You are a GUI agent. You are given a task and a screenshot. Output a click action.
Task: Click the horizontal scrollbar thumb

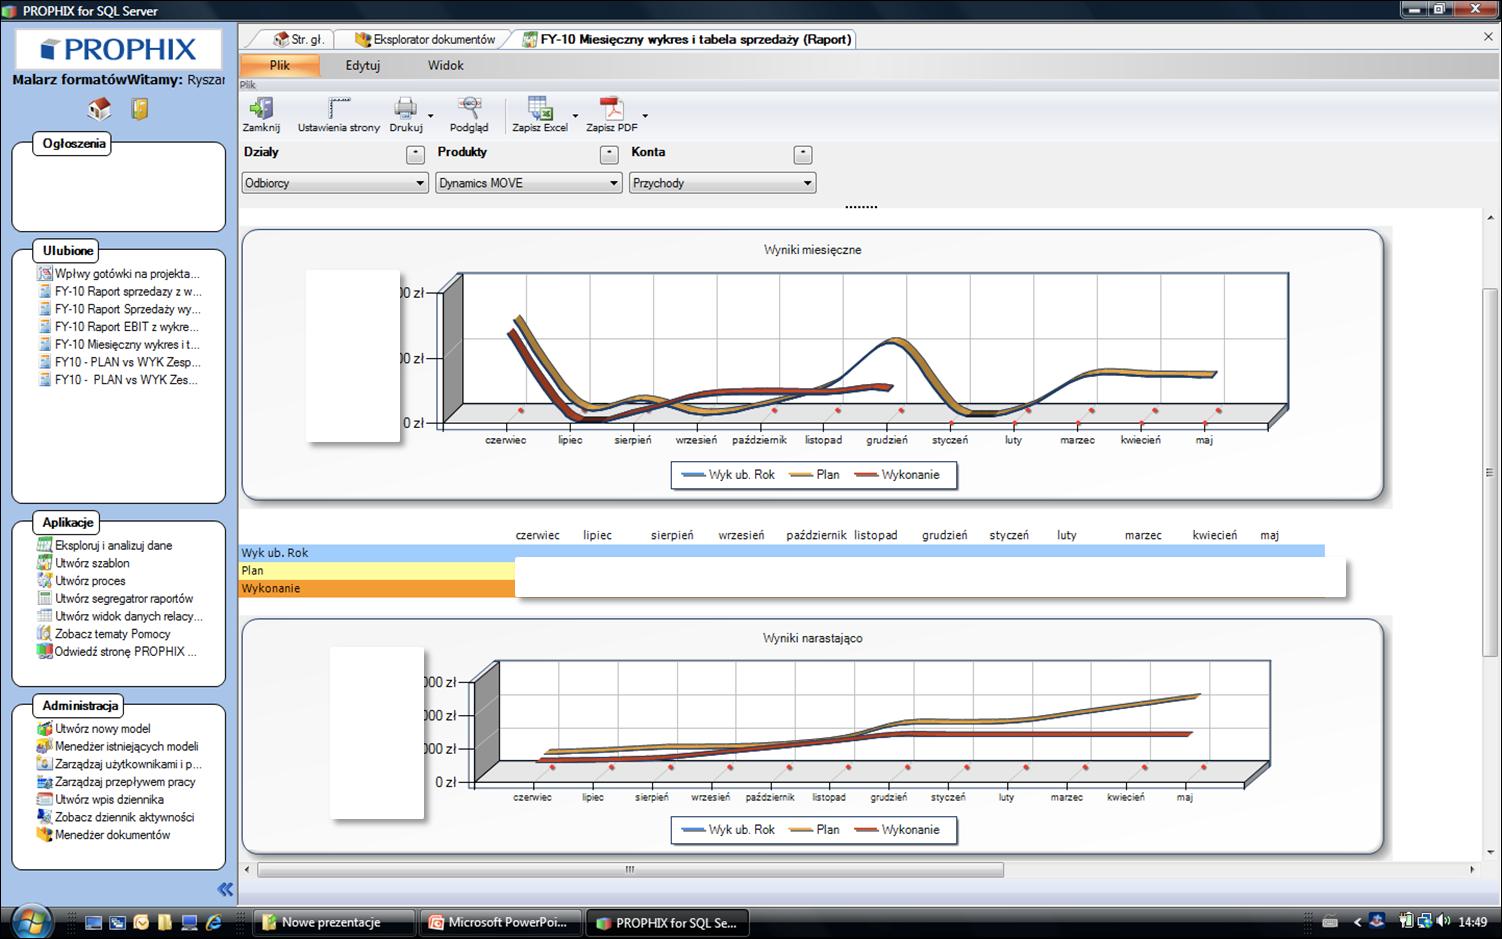tap(630, 870)
